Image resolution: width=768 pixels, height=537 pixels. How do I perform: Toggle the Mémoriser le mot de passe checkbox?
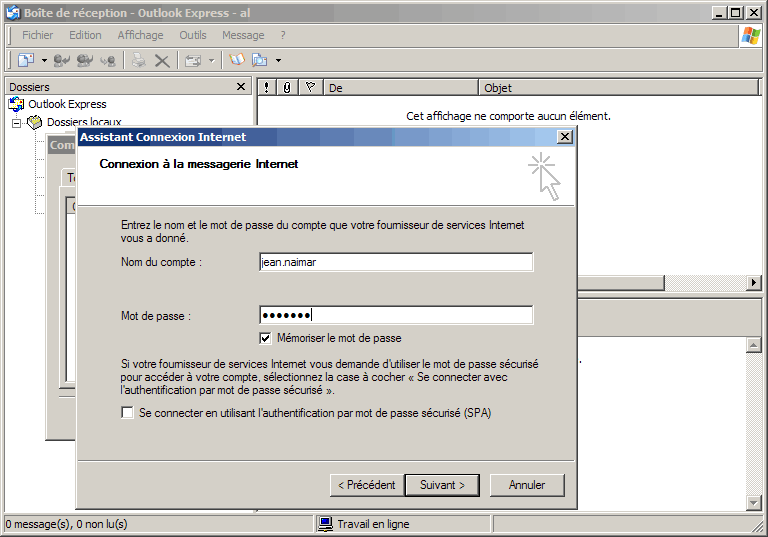(x=265, y=338)
